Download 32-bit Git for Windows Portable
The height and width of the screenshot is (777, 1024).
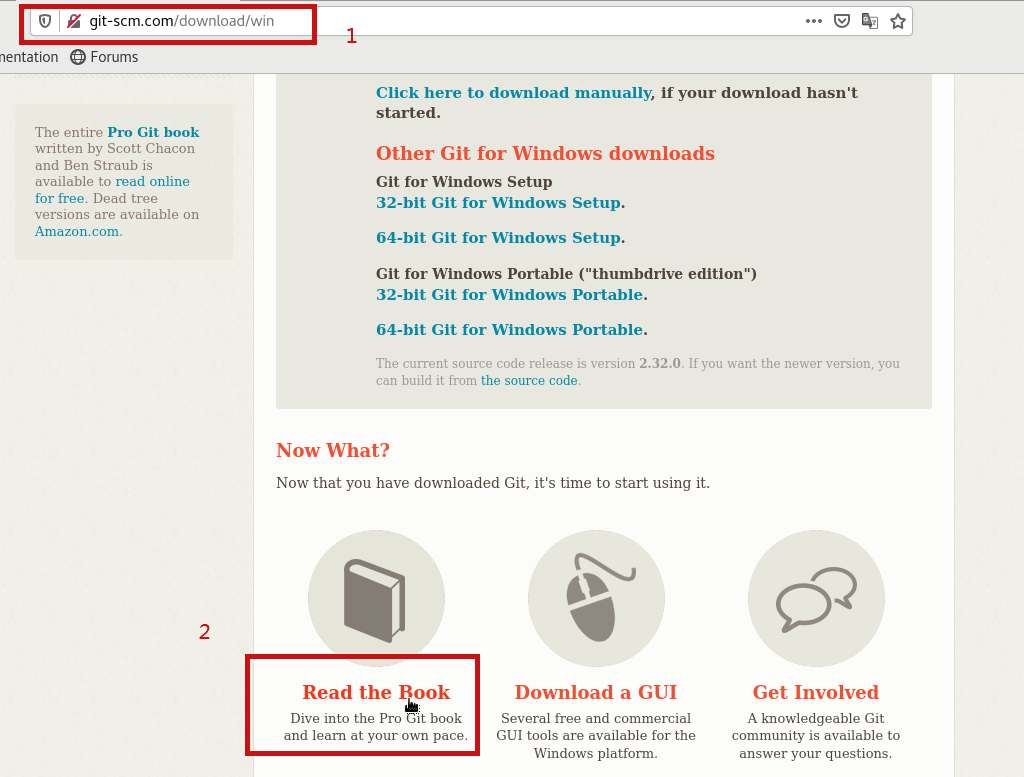(510, 295)
